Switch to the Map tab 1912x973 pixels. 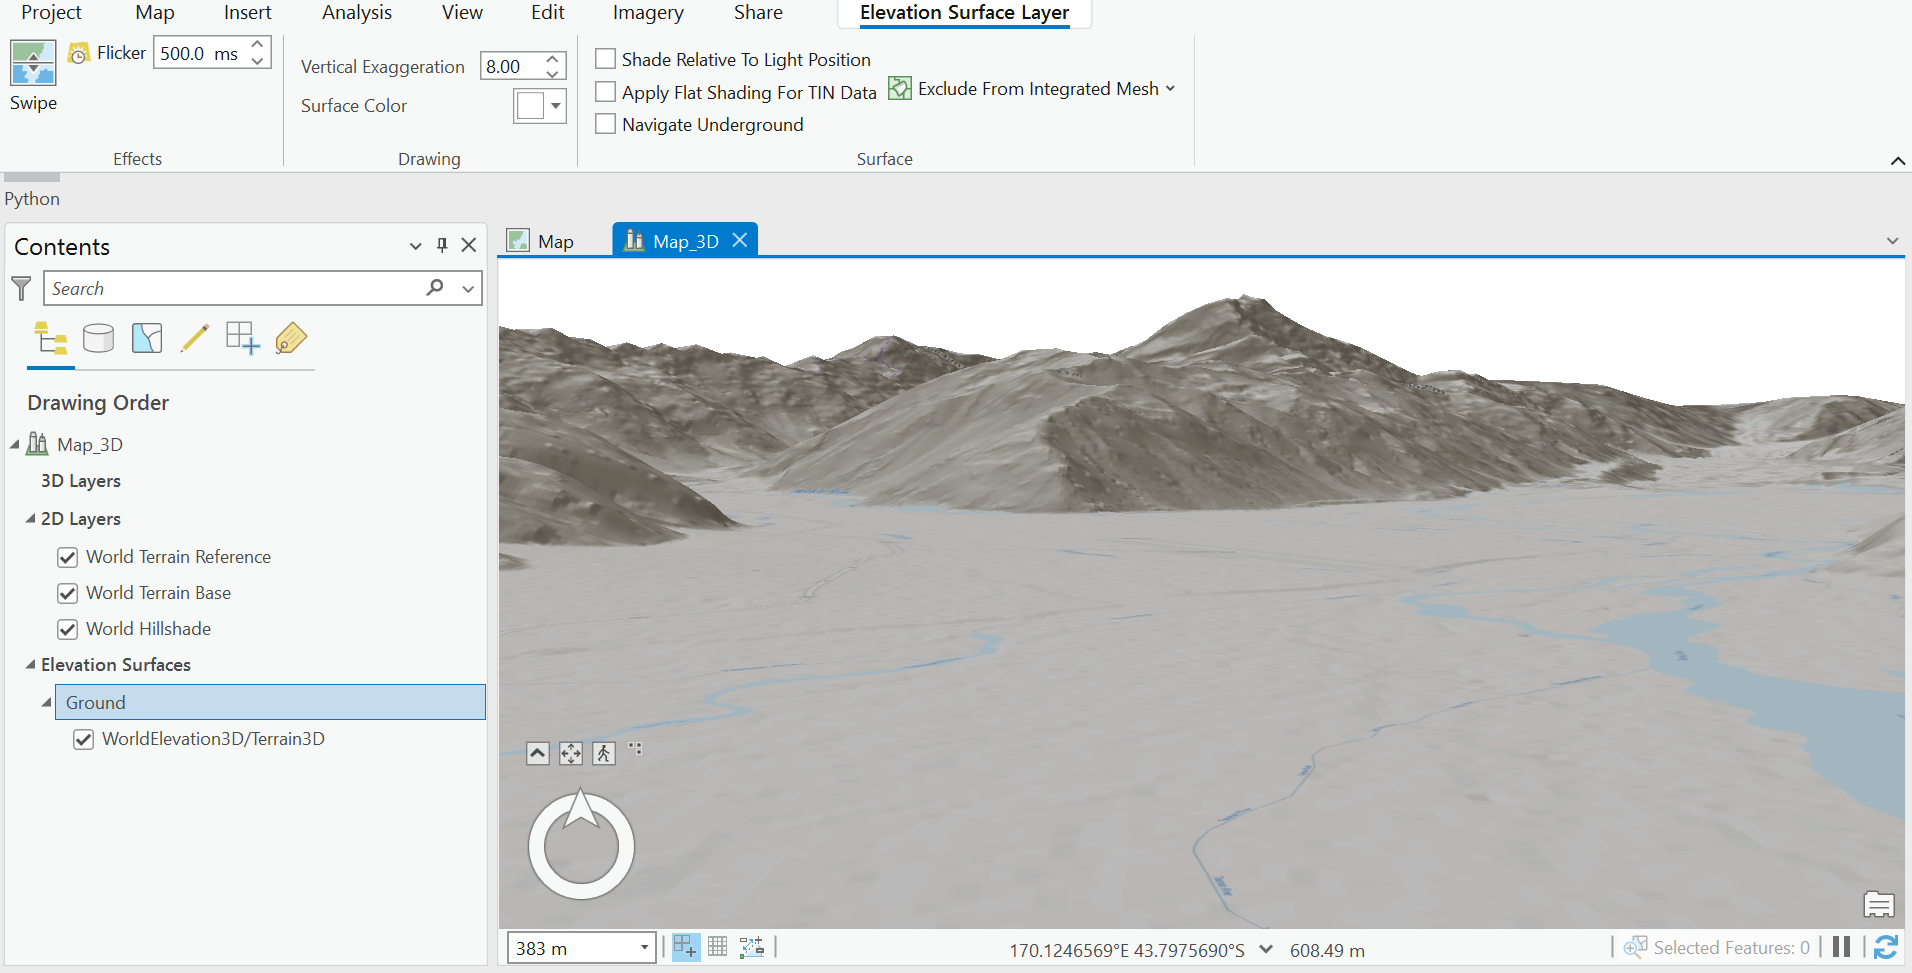[x=553, y=241]
